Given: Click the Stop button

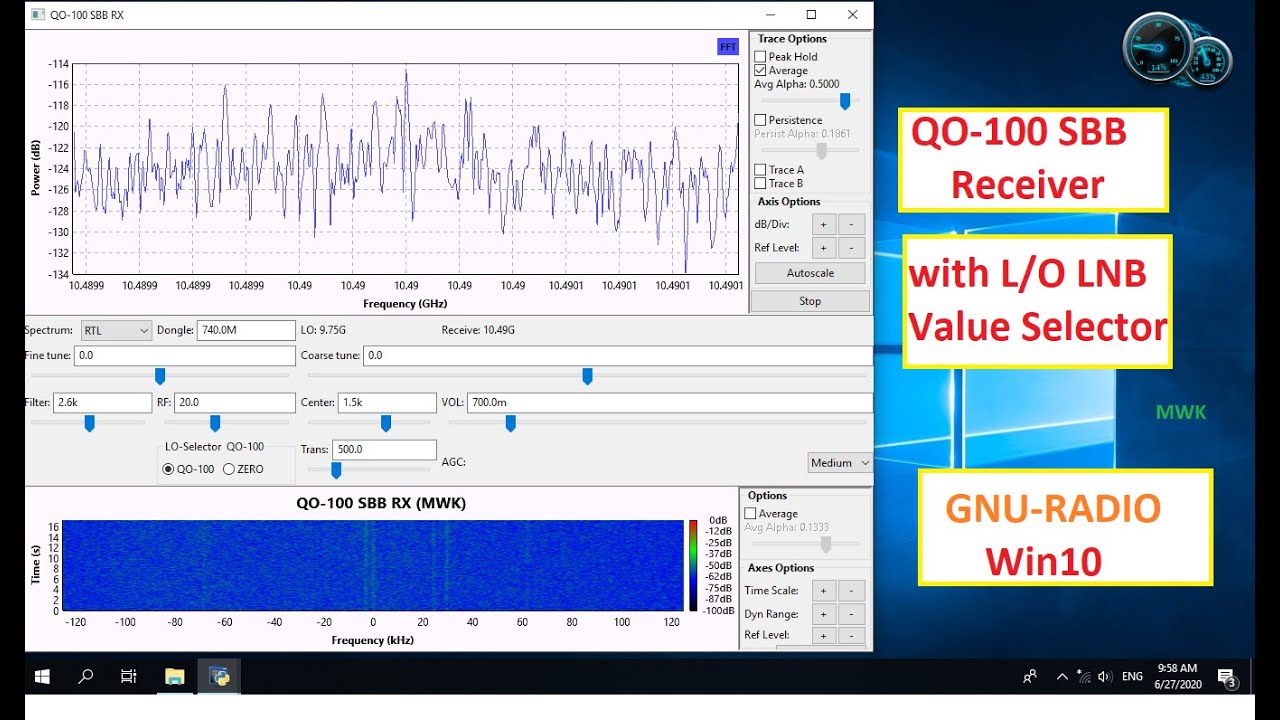Looking at the screenshot, I should pyautogui.click(x=810, y=301).
